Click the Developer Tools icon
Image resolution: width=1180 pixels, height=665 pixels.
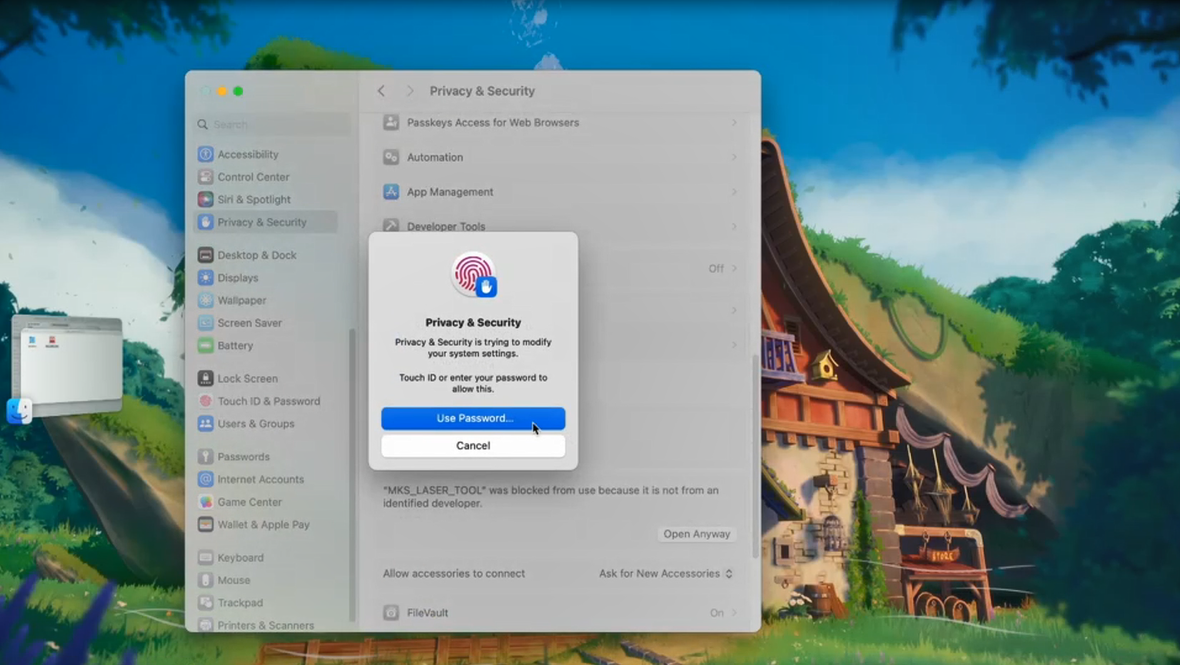391,226
